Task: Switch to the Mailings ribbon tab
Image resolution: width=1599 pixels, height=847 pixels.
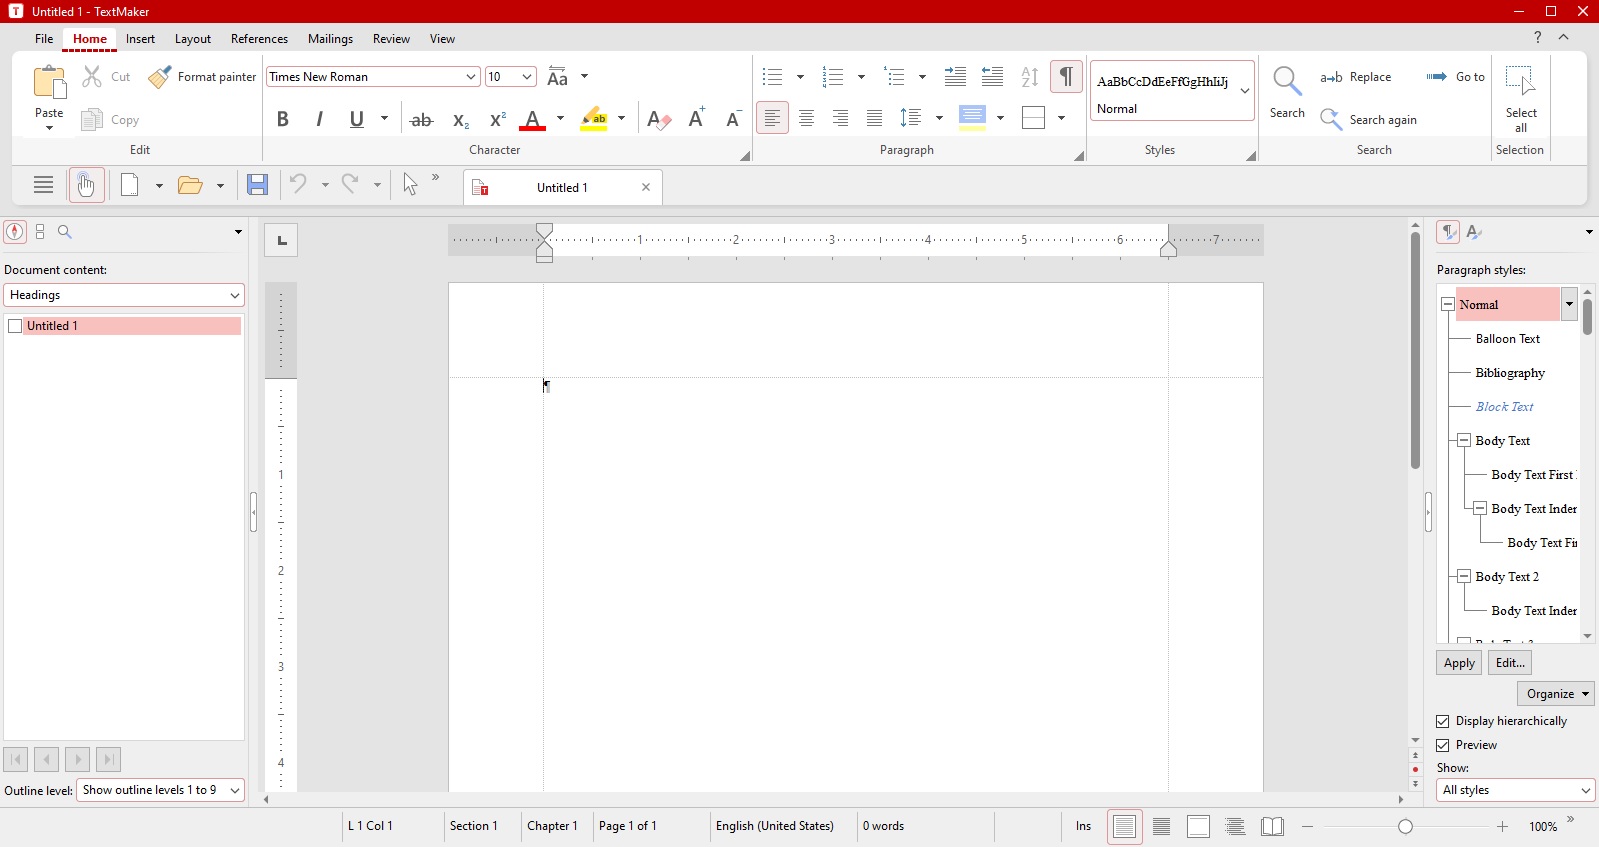Action: click(330, 39)
